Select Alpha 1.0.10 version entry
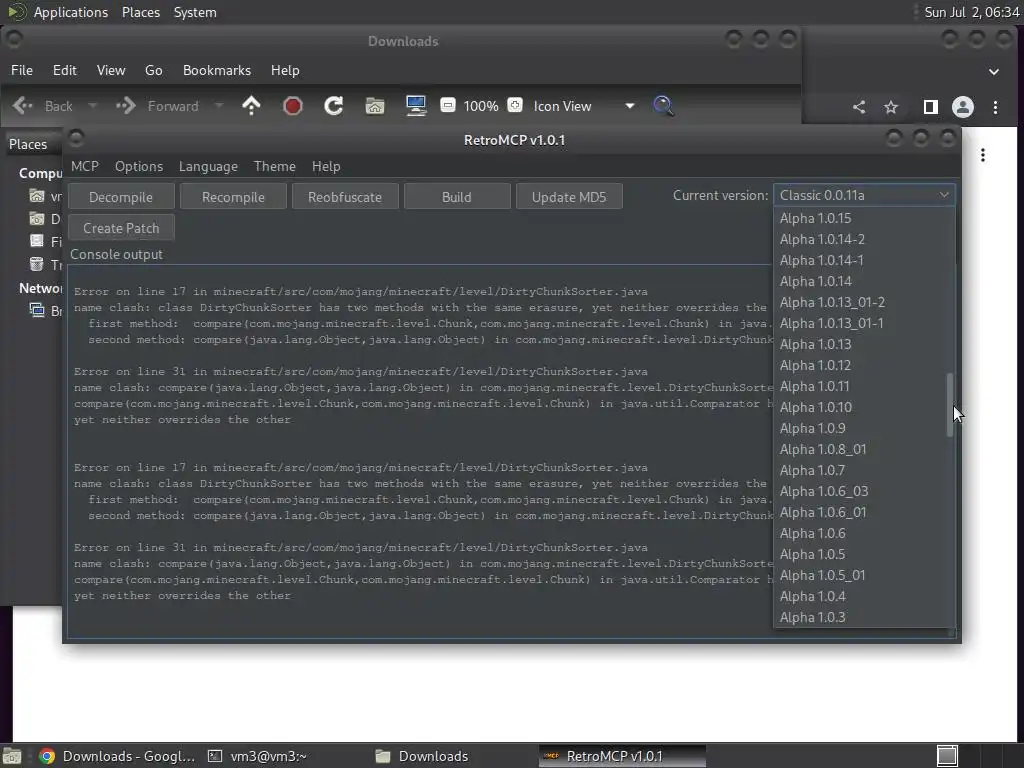The image size is (1024, 768). (x=861, y=407)
